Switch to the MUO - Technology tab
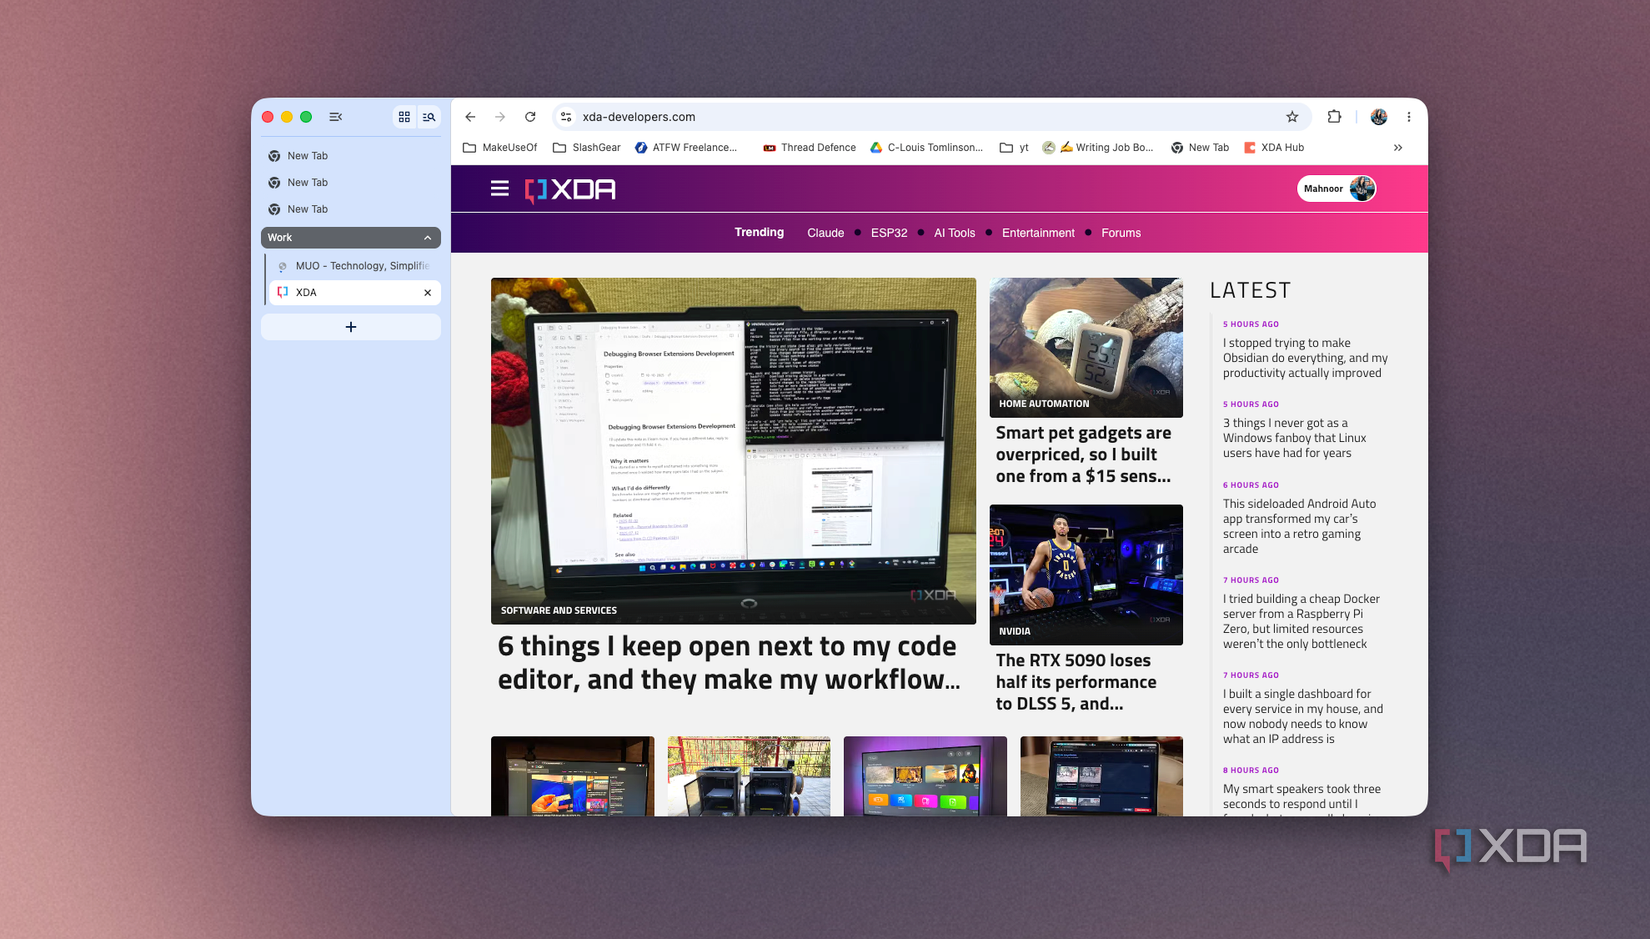 pyautogui.click(x=353, y=266)
